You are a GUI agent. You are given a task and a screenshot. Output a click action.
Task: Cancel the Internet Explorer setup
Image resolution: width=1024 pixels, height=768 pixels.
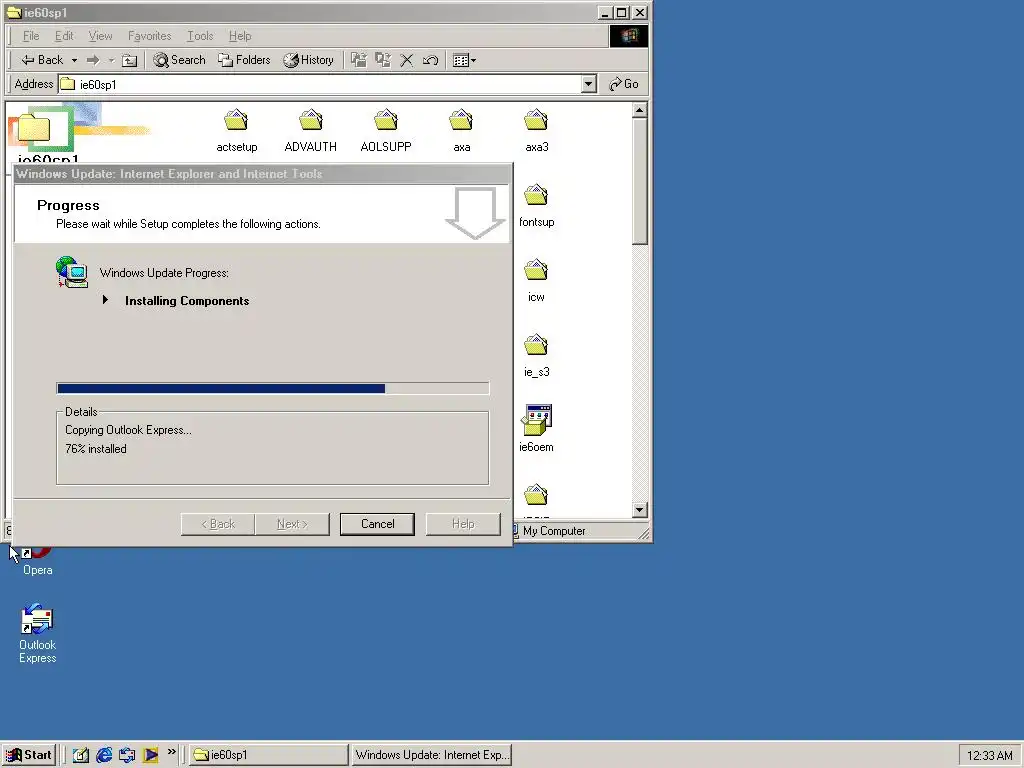click(x=377, y=524)
